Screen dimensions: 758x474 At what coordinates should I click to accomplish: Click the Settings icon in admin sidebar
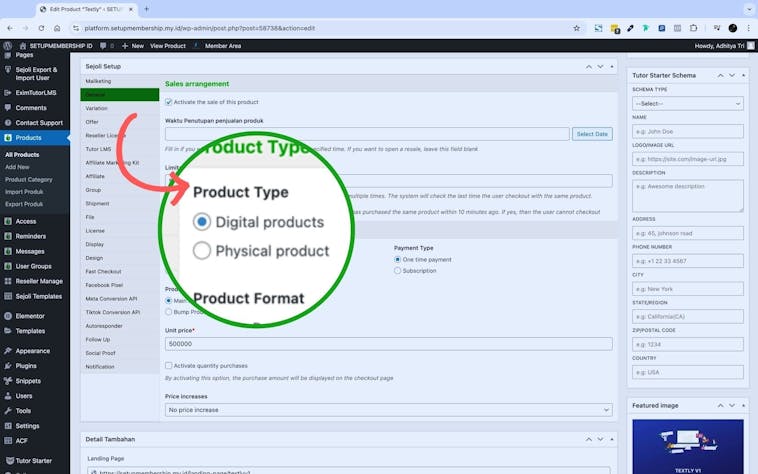[x=8, y=426]
